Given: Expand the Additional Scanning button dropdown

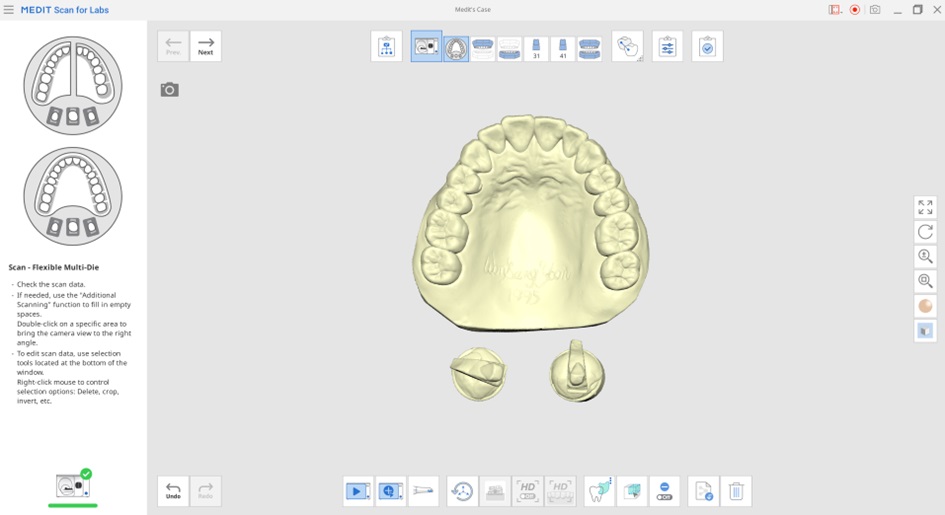Looking at the screenshot, I should click(400, 498).
